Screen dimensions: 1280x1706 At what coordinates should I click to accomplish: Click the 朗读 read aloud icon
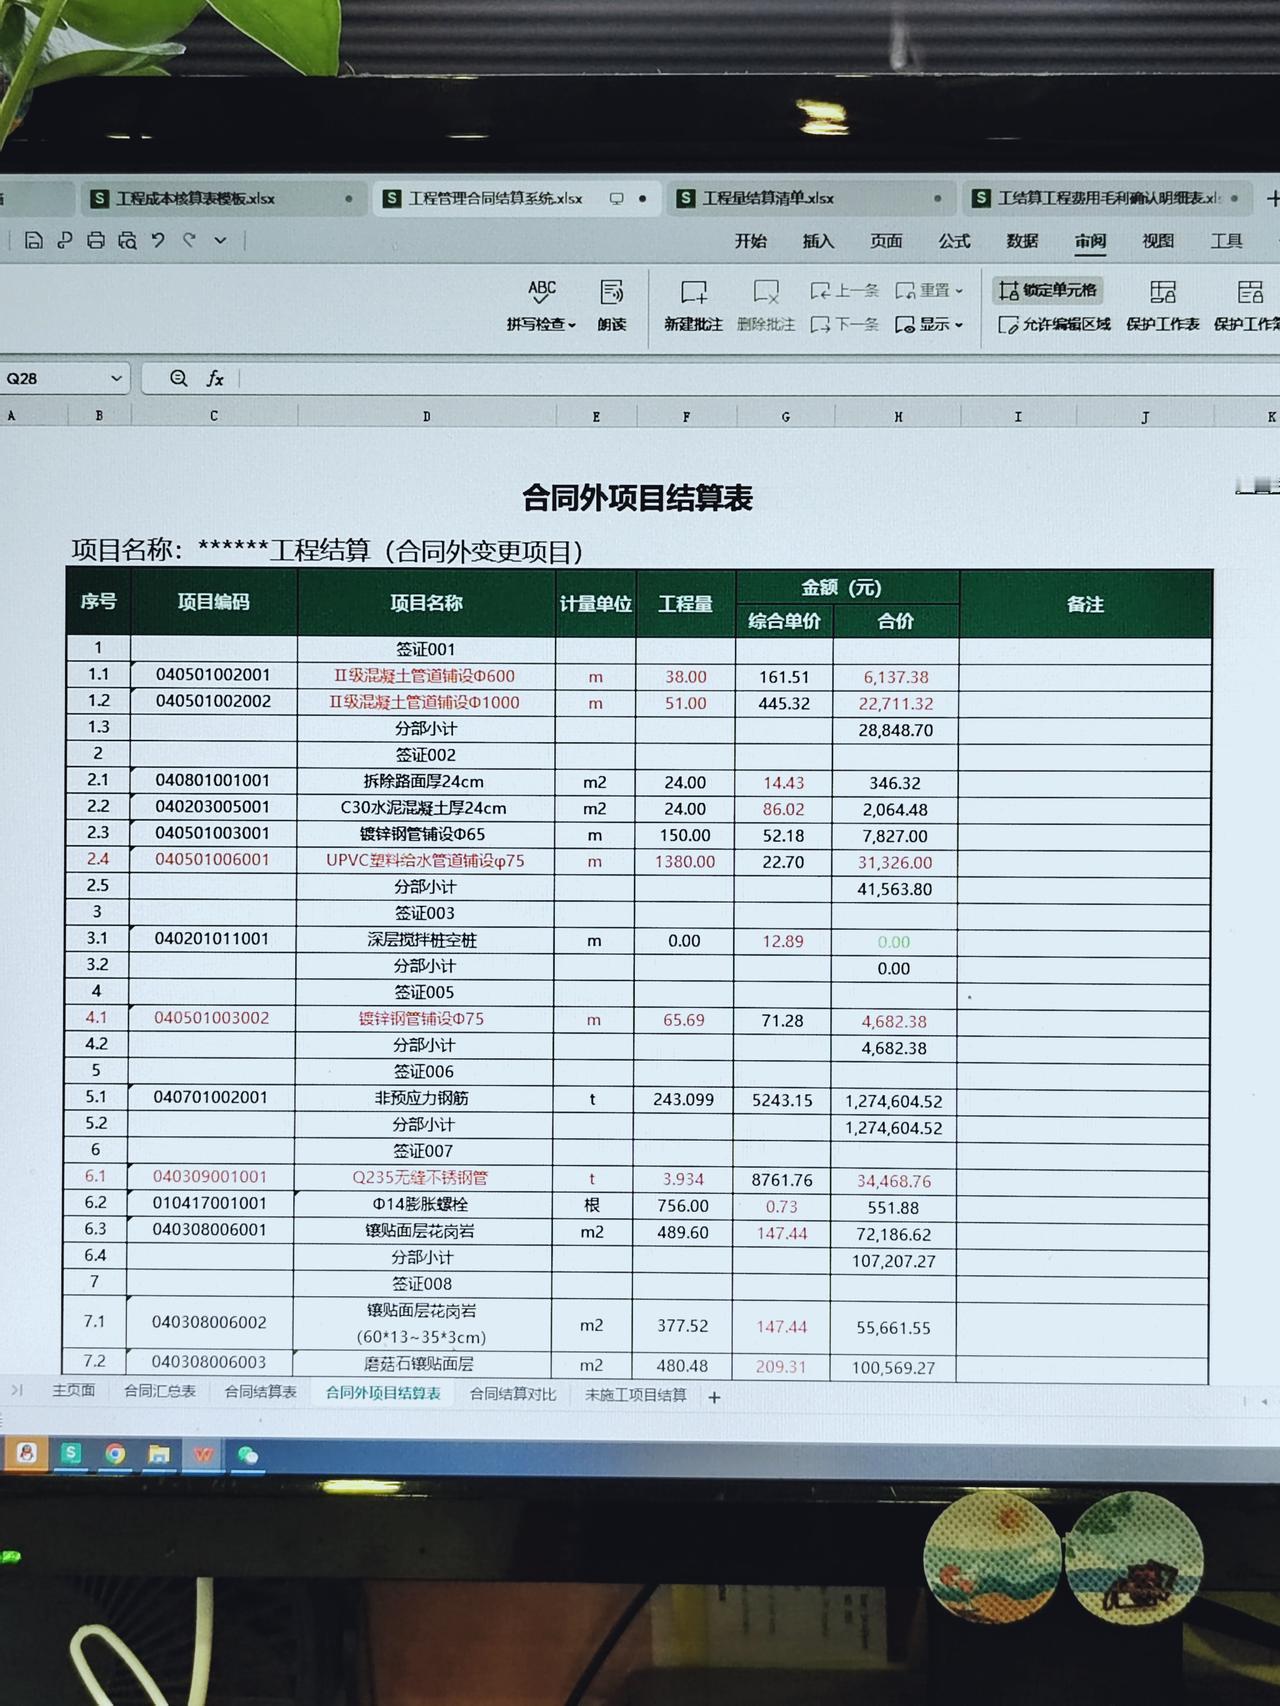pos(612,305)
